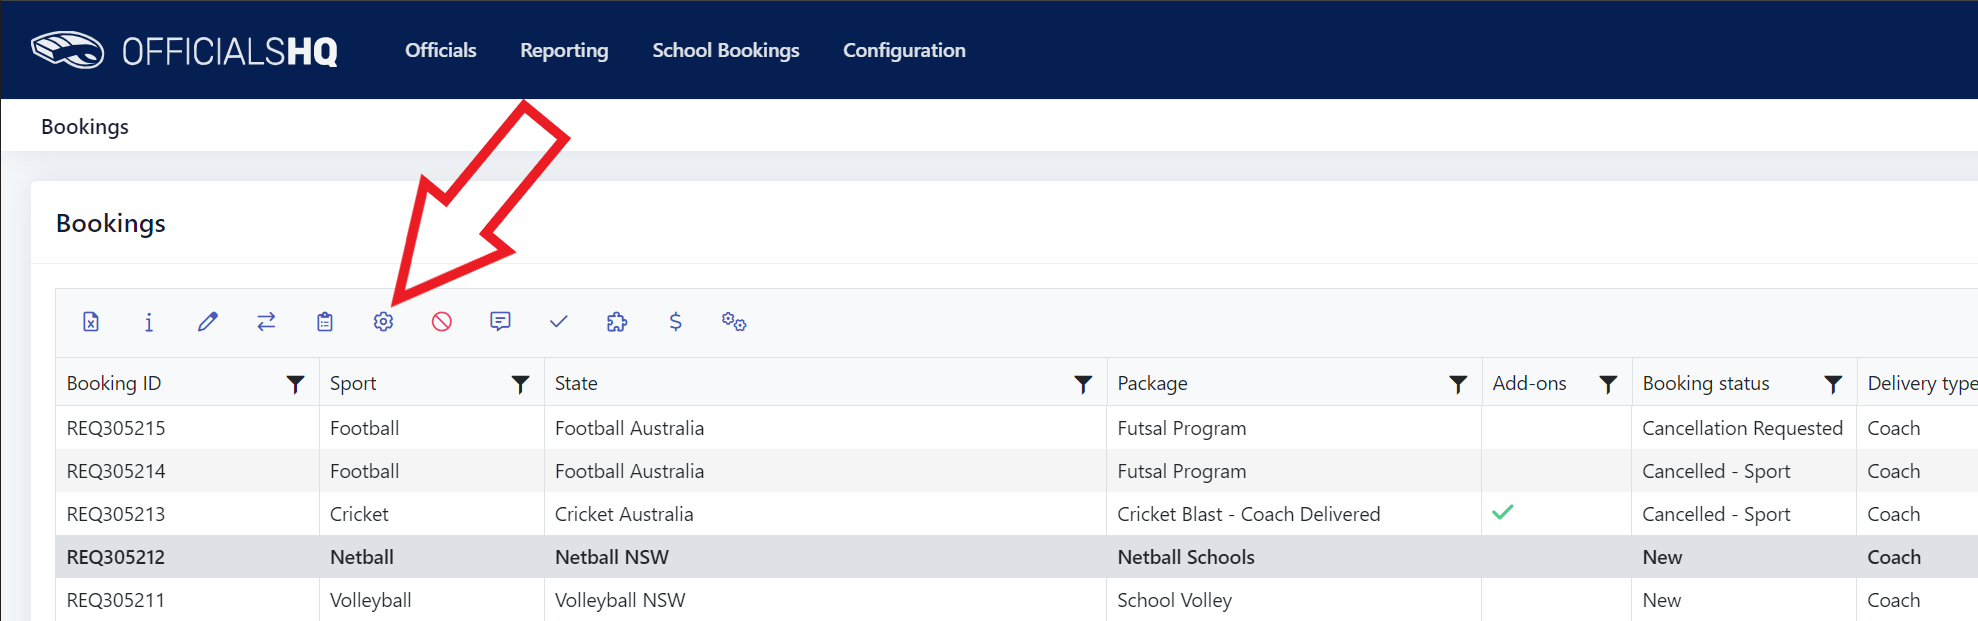Open the Booking ID column filter
This screenshot has width=1978, height=621.
point(295,384)
